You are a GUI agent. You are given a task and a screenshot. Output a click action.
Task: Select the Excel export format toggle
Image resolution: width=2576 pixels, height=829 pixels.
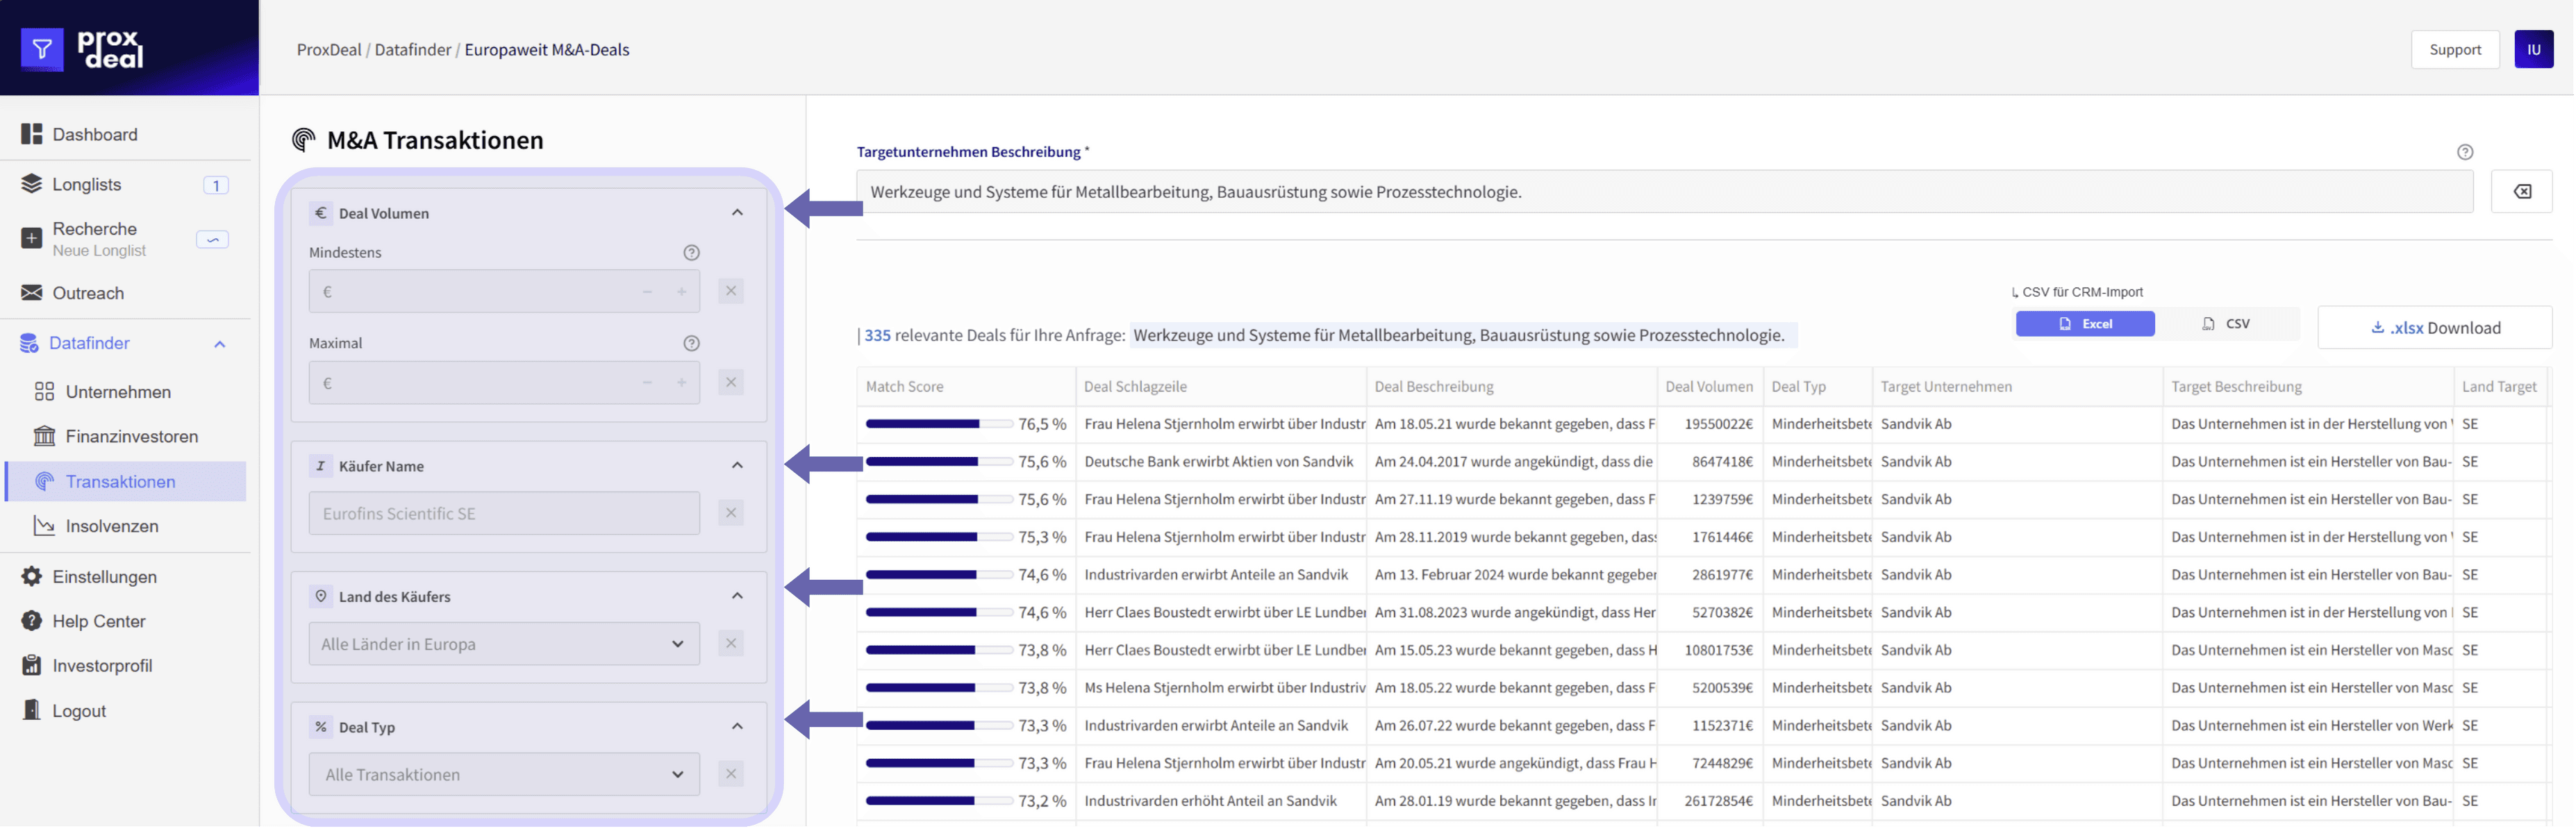coord(2084,324)
